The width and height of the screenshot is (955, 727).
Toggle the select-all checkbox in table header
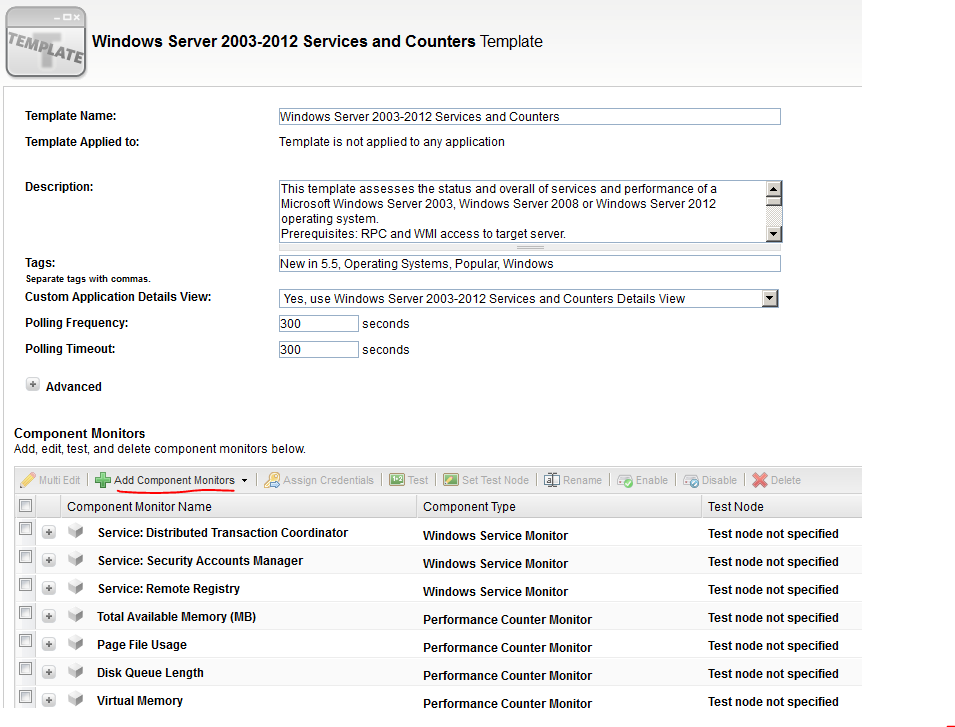click(26, 505)
